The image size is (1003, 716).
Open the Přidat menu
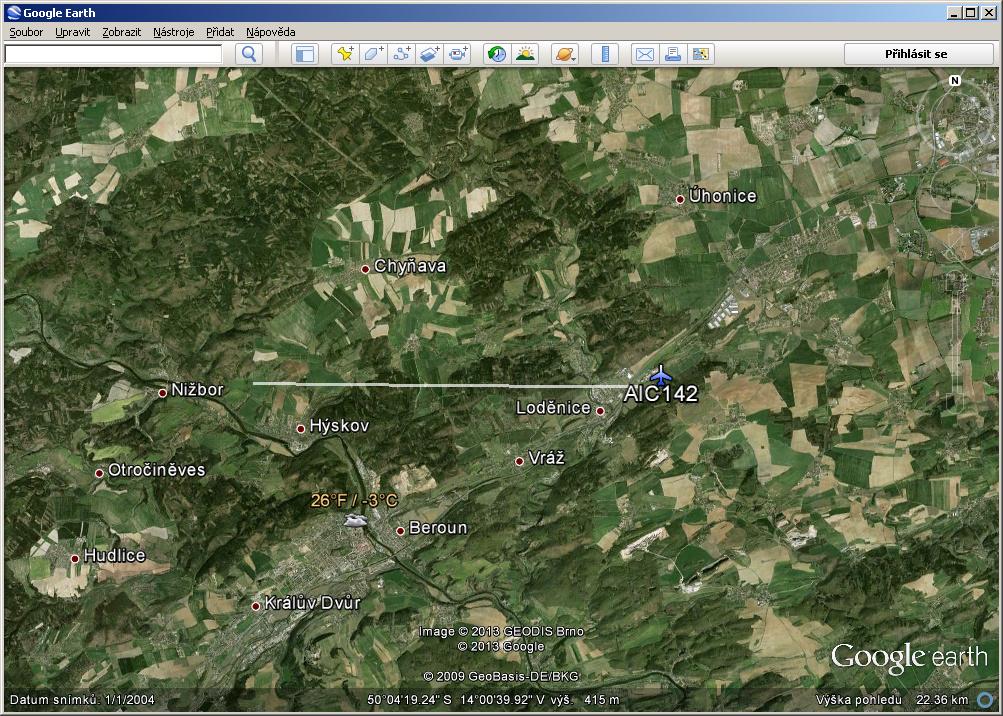[x=220, y=32]
